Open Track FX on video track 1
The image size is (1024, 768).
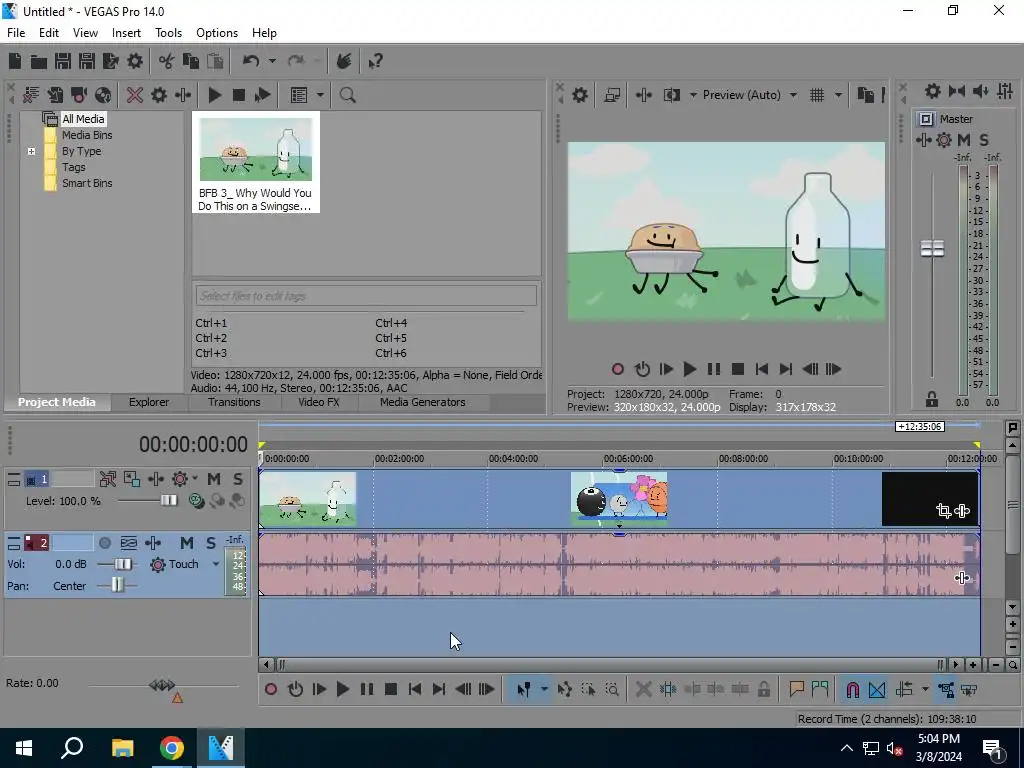click(x=155, y=479)
